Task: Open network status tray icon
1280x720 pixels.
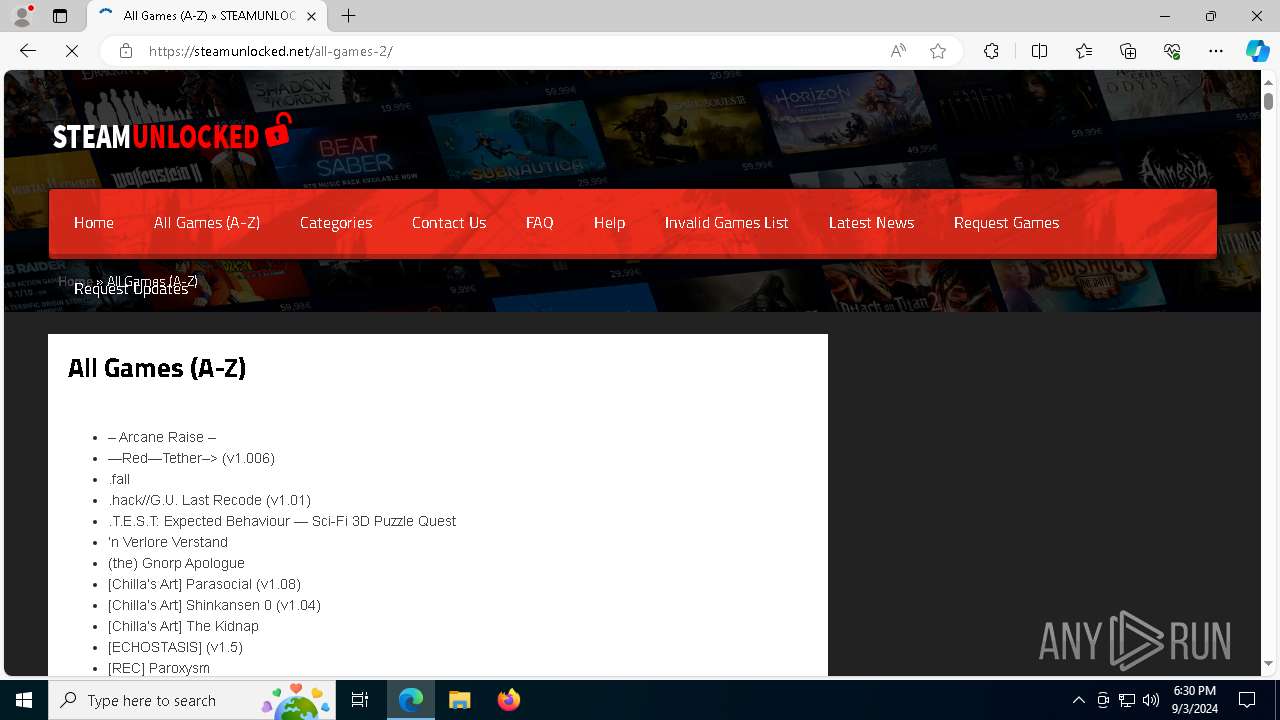Action: click(1127, 700)
